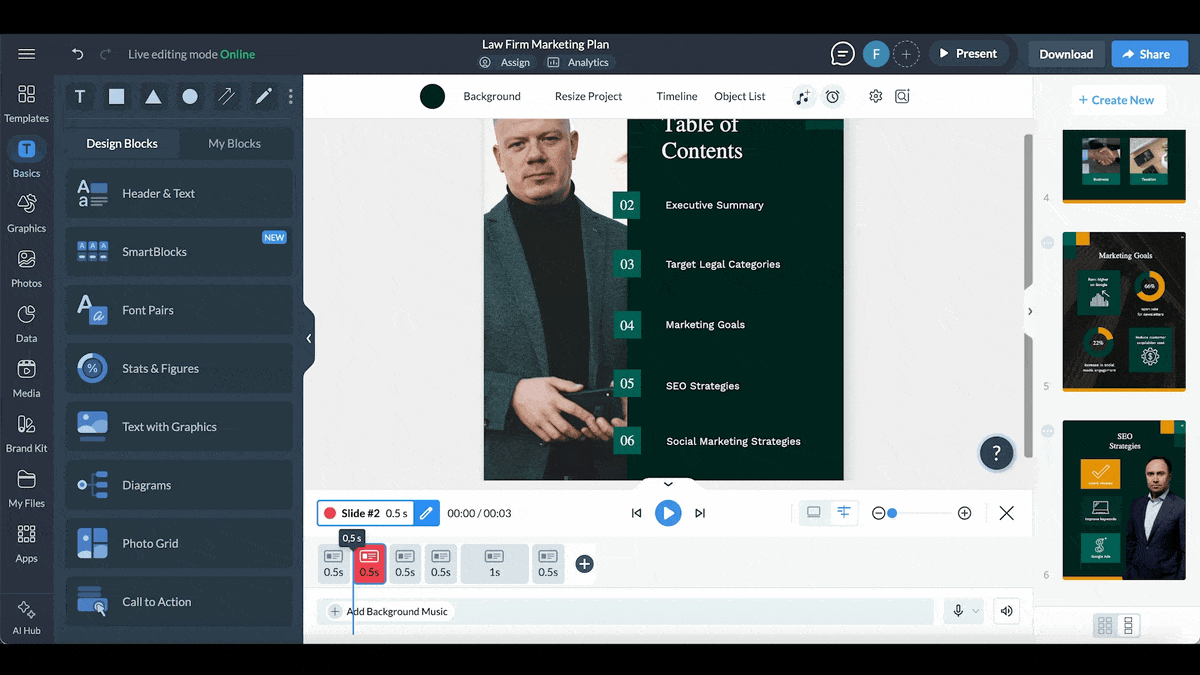Select the circle shape tool
This screenshot has height=675, width=1200.
click(x=190, y=97)
